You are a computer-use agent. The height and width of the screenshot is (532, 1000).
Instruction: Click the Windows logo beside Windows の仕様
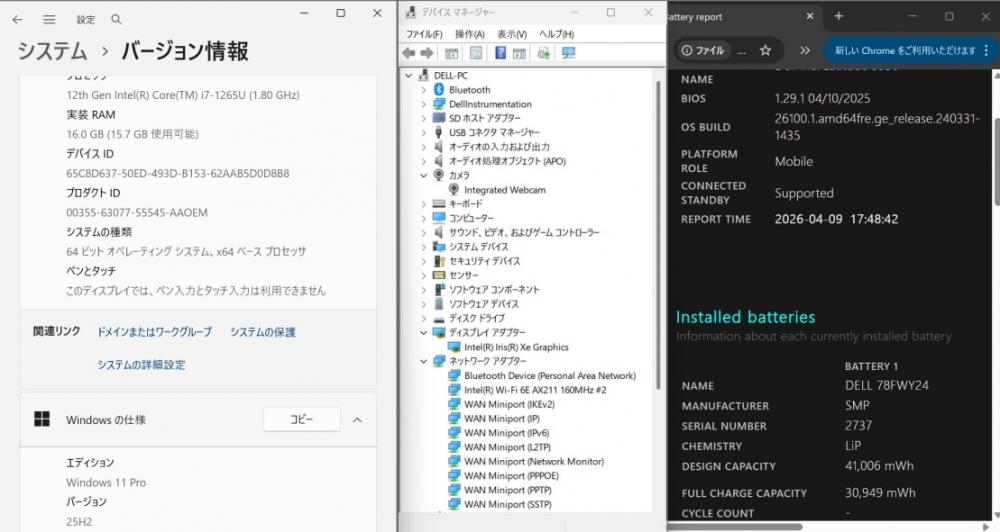coord(42,419)
